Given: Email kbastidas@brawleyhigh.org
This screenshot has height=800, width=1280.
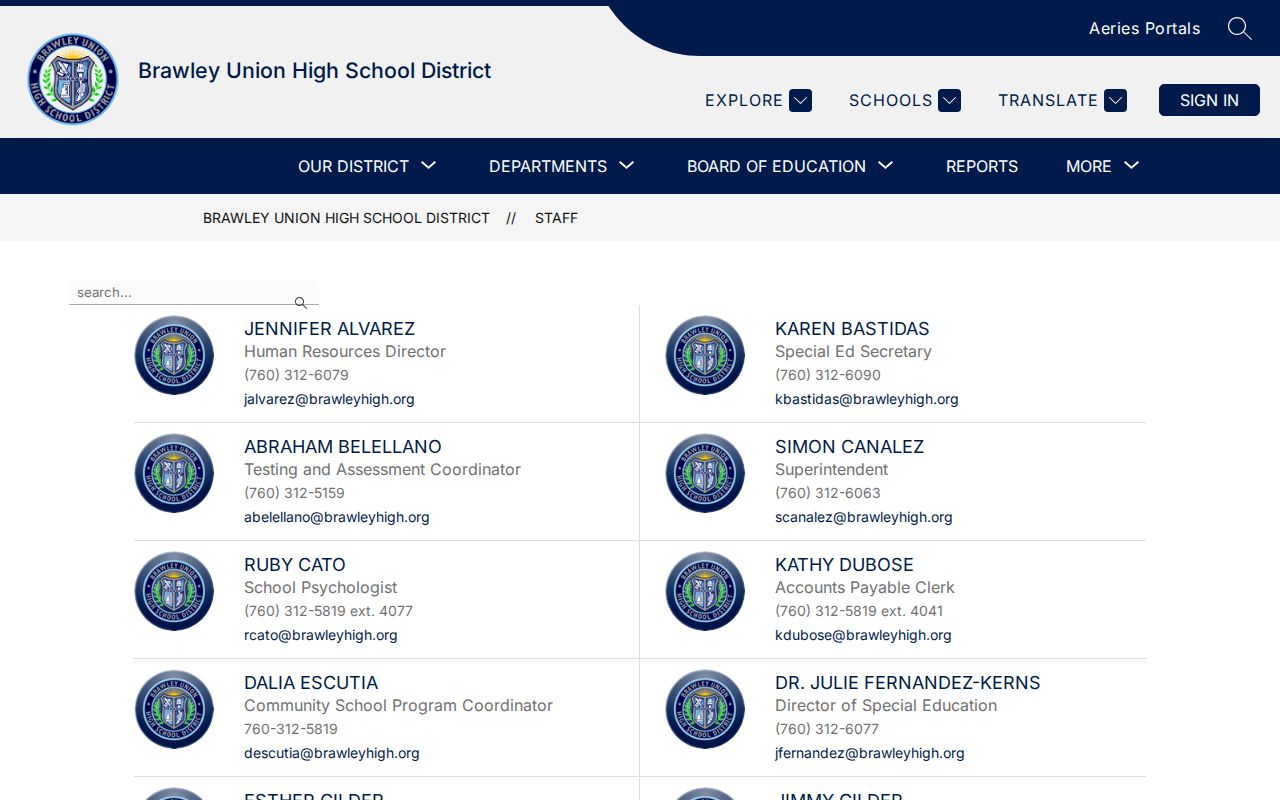Looking at the screenshot, I should pos(866,399).
